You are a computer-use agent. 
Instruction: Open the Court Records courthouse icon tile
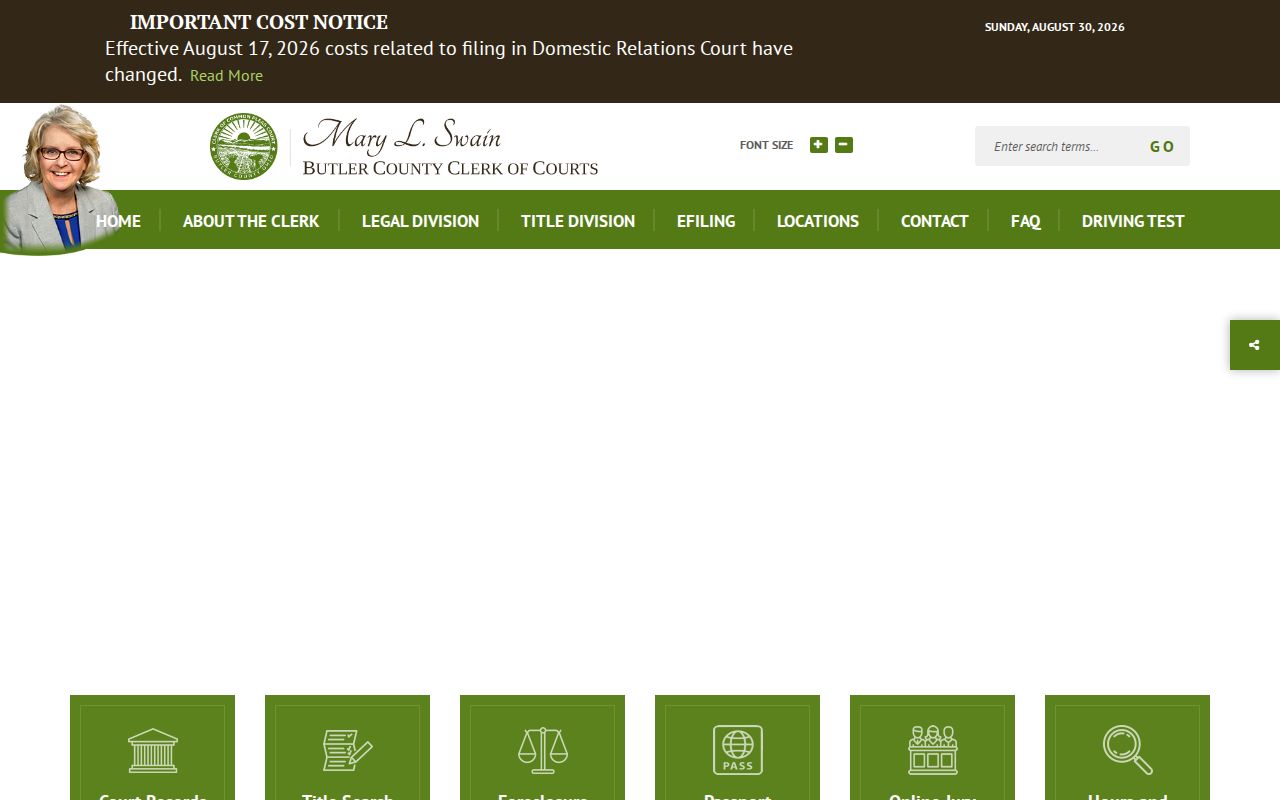[152, 748]
